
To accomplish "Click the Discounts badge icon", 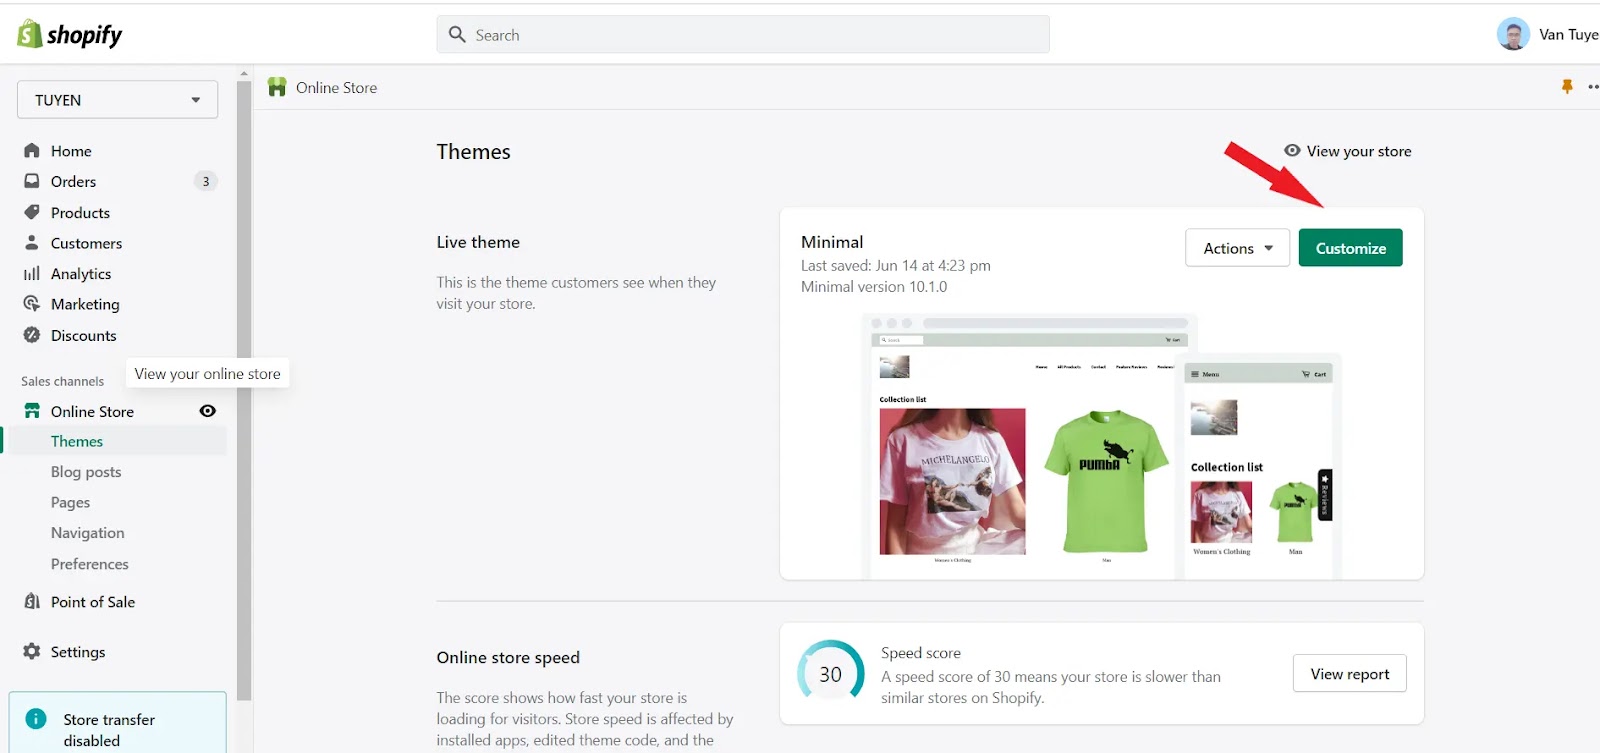I will coord(32,335).
